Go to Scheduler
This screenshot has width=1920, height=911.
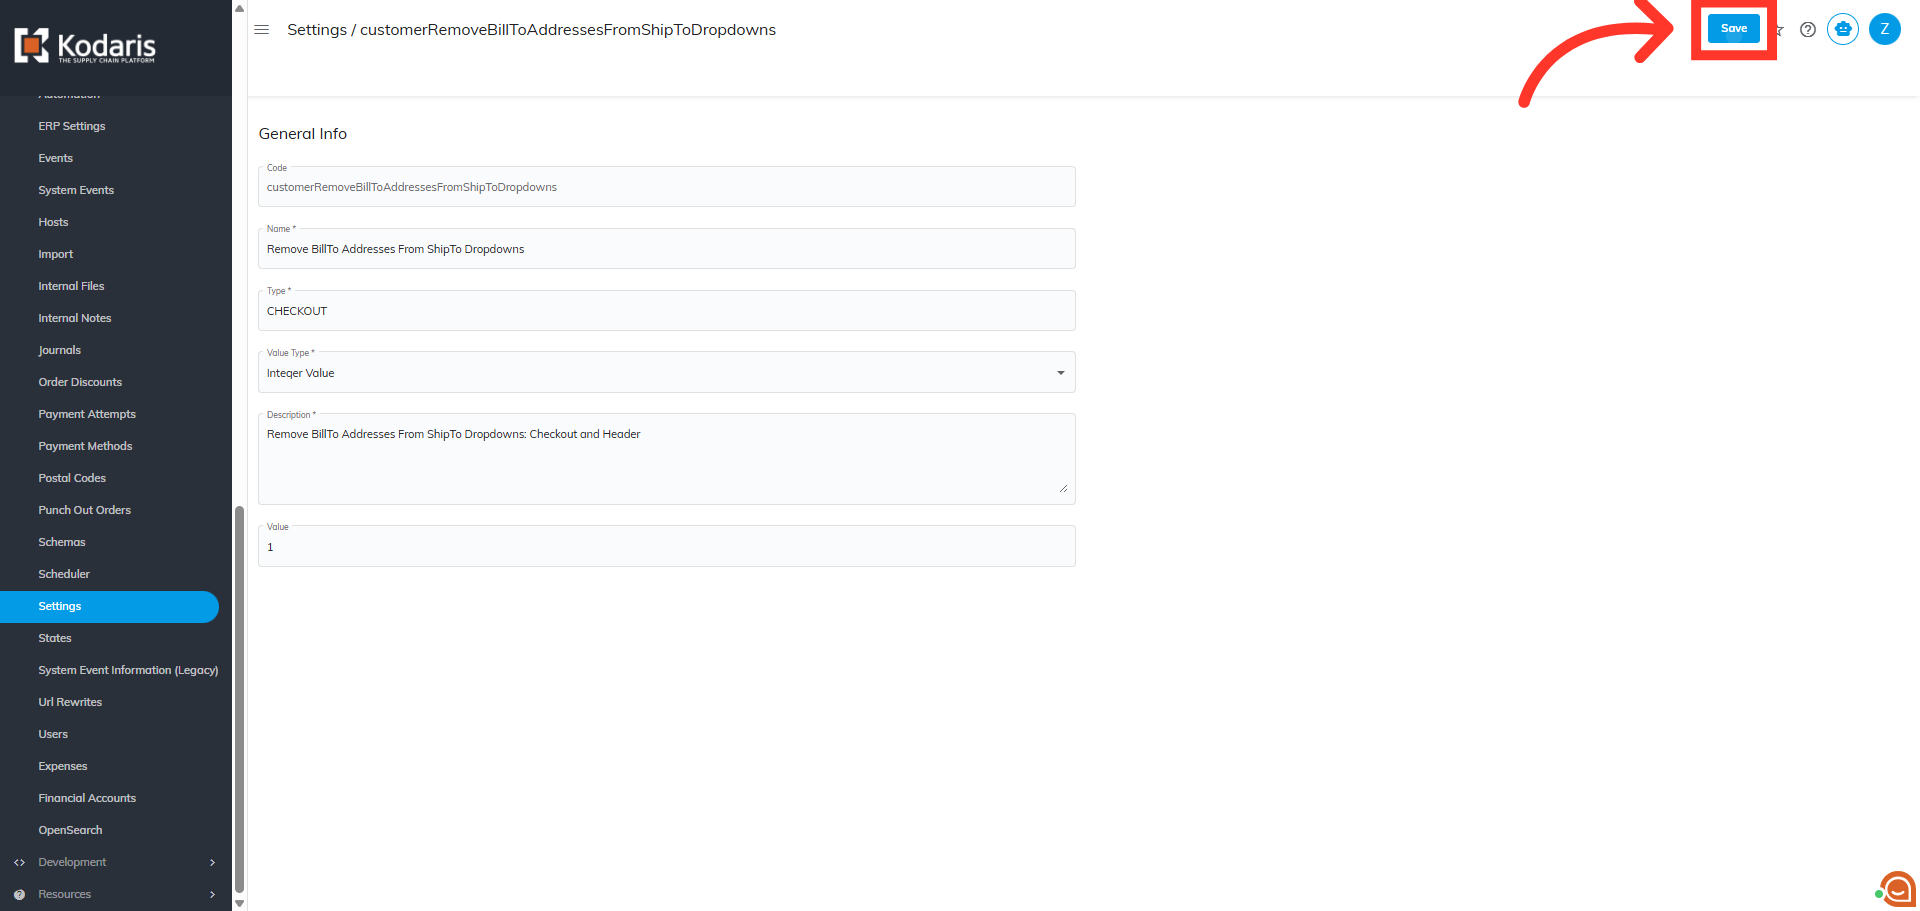(x=64, y=574)
